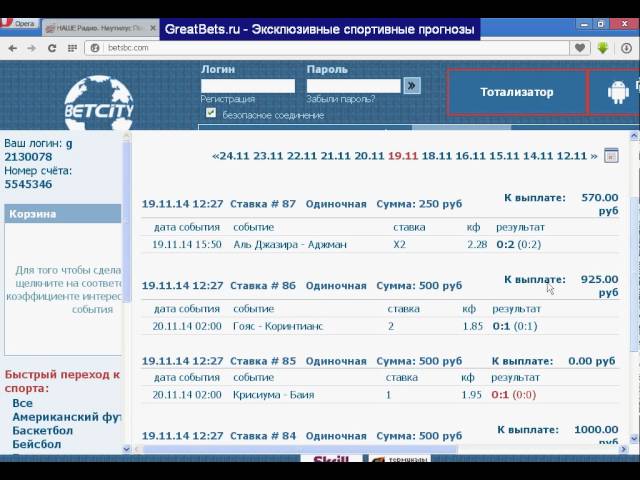Select date 14.11
Screen dimensions: 640x480
(x=538, y=156)
